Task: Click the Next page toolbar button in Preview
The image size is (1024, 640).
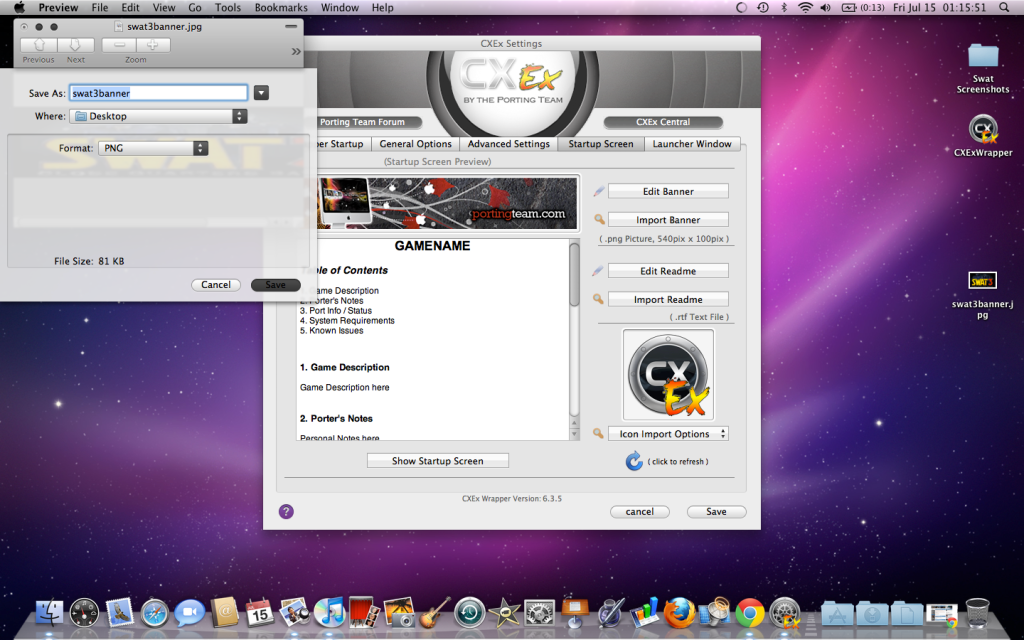Action: (x=76, y=44)
